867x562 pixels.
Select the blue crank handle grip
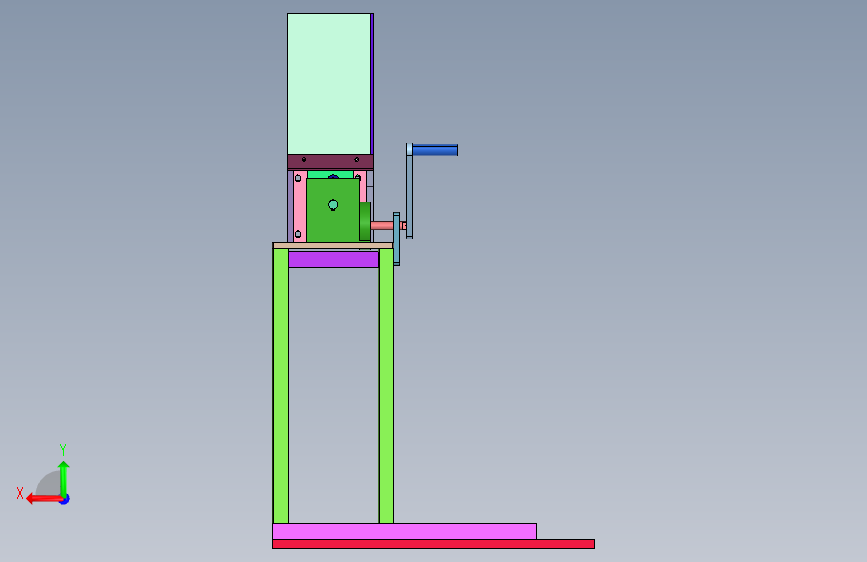tap(435, 150)
